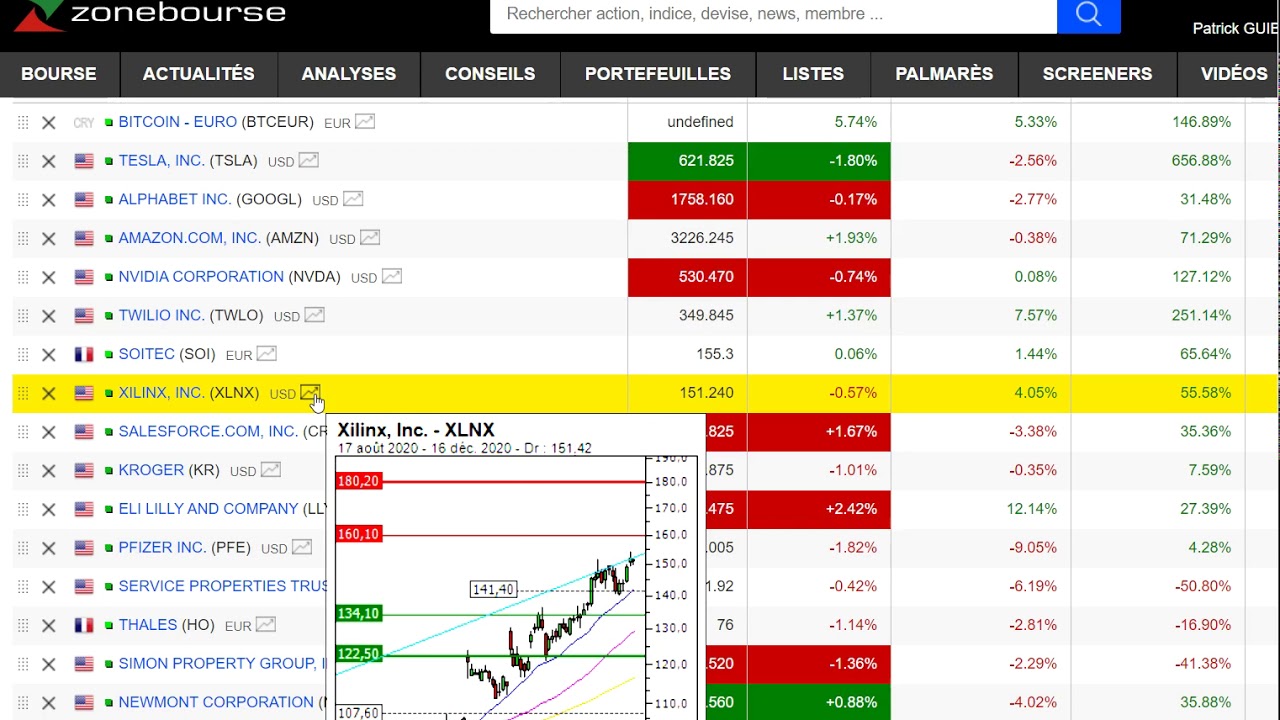The image size is (1280, 720).
Task: Open the chart icon for Twilio Inc.
Action: (x=314, y=315)
